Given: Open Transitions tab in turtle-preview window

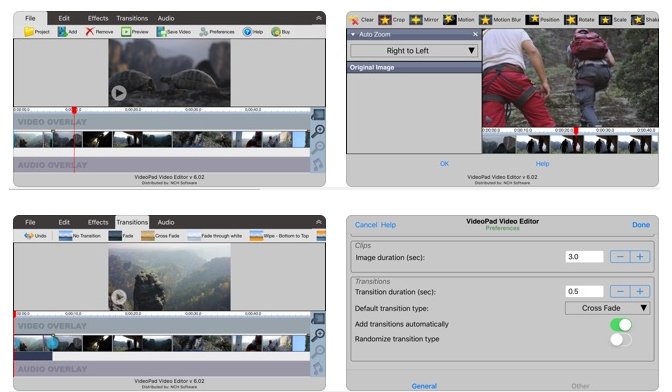Looking at the screenshot, I should 132,18.
